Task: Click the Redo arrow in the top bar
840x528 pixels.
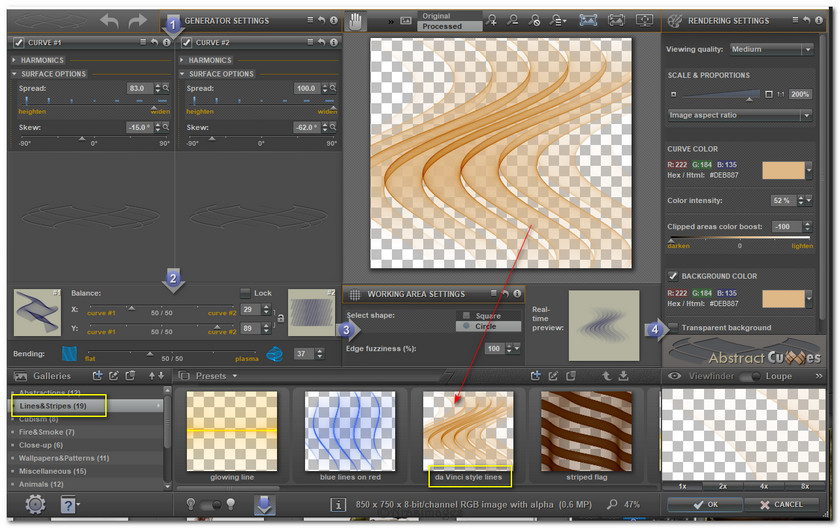Action: point(138,21)
